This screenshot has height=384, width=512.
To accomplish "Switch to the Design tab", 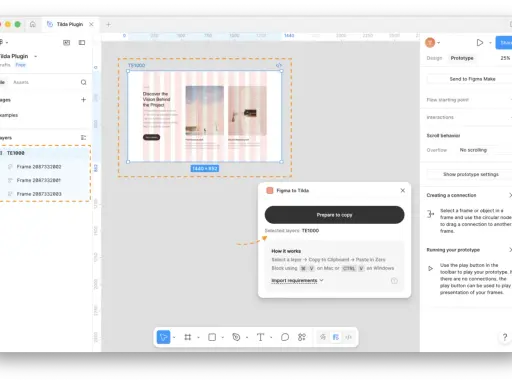I will pyautogui.click(x=434, y=58).
